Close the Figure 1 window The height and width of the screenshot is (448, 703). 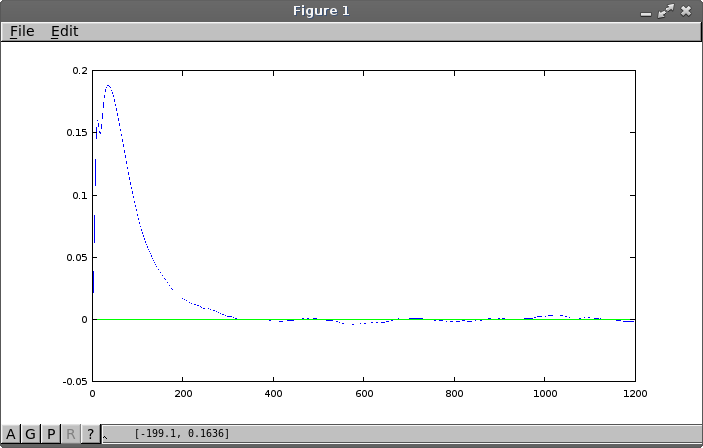coord(686,11)
